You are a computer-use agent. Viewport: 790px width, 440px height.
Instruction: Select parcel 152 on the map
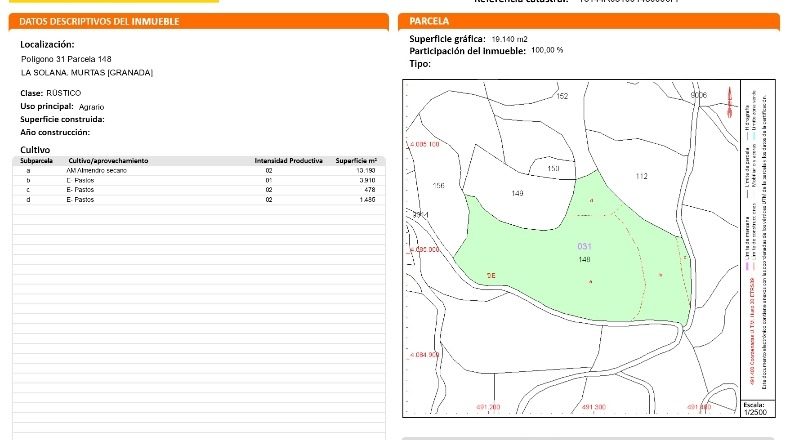[562, 96]
